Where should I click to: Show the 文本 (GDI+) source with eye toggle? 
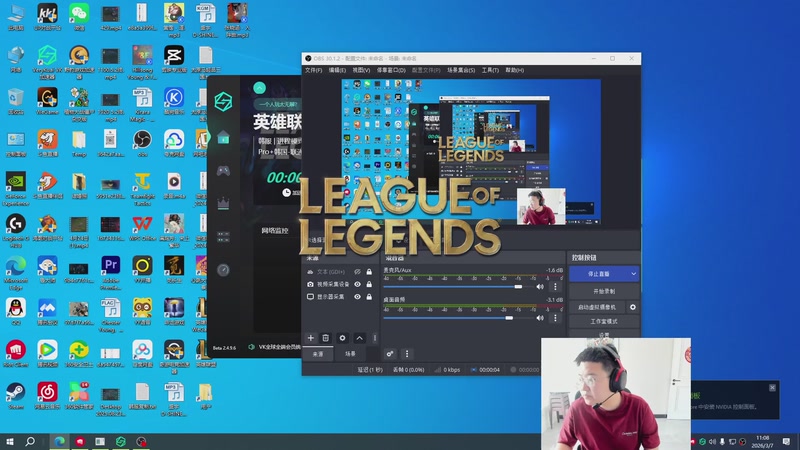358,272
